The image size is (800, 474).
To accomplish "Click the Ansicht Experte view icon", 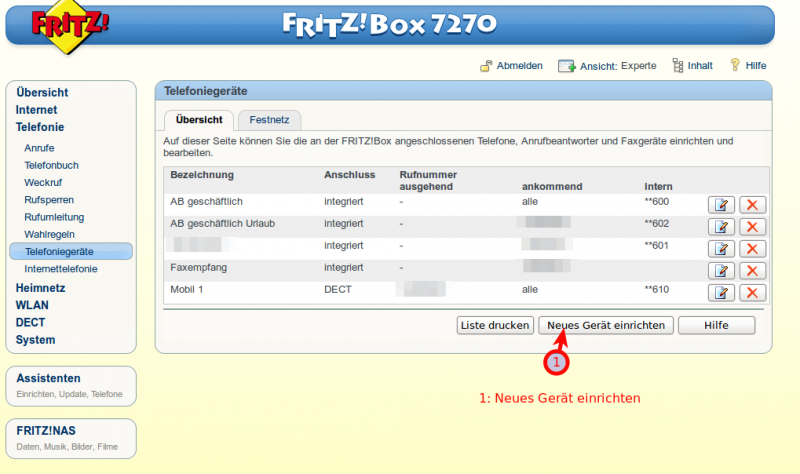I will 566,66.
